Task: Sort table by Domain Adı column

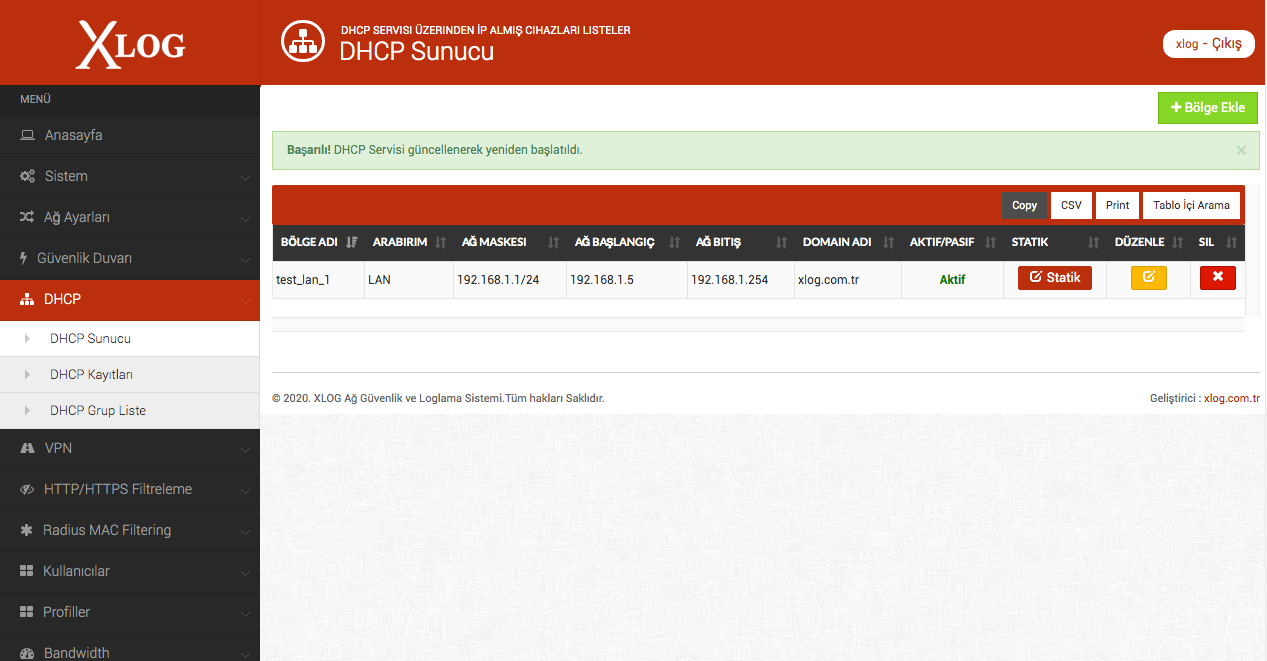Action: click(x=848, y=242)
